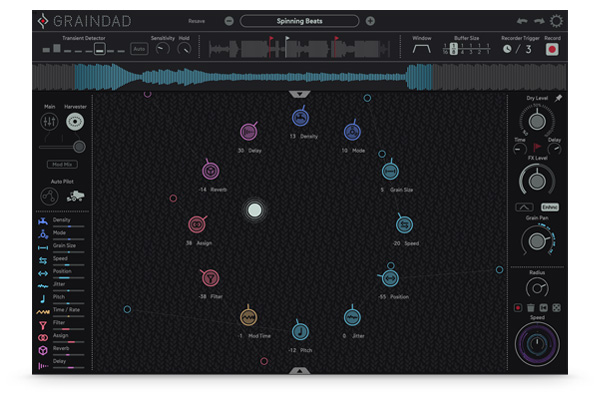600x400 pixels.
Task: Select the Filter funnel node
Action: pyautogui.click(x=211, y=277)
